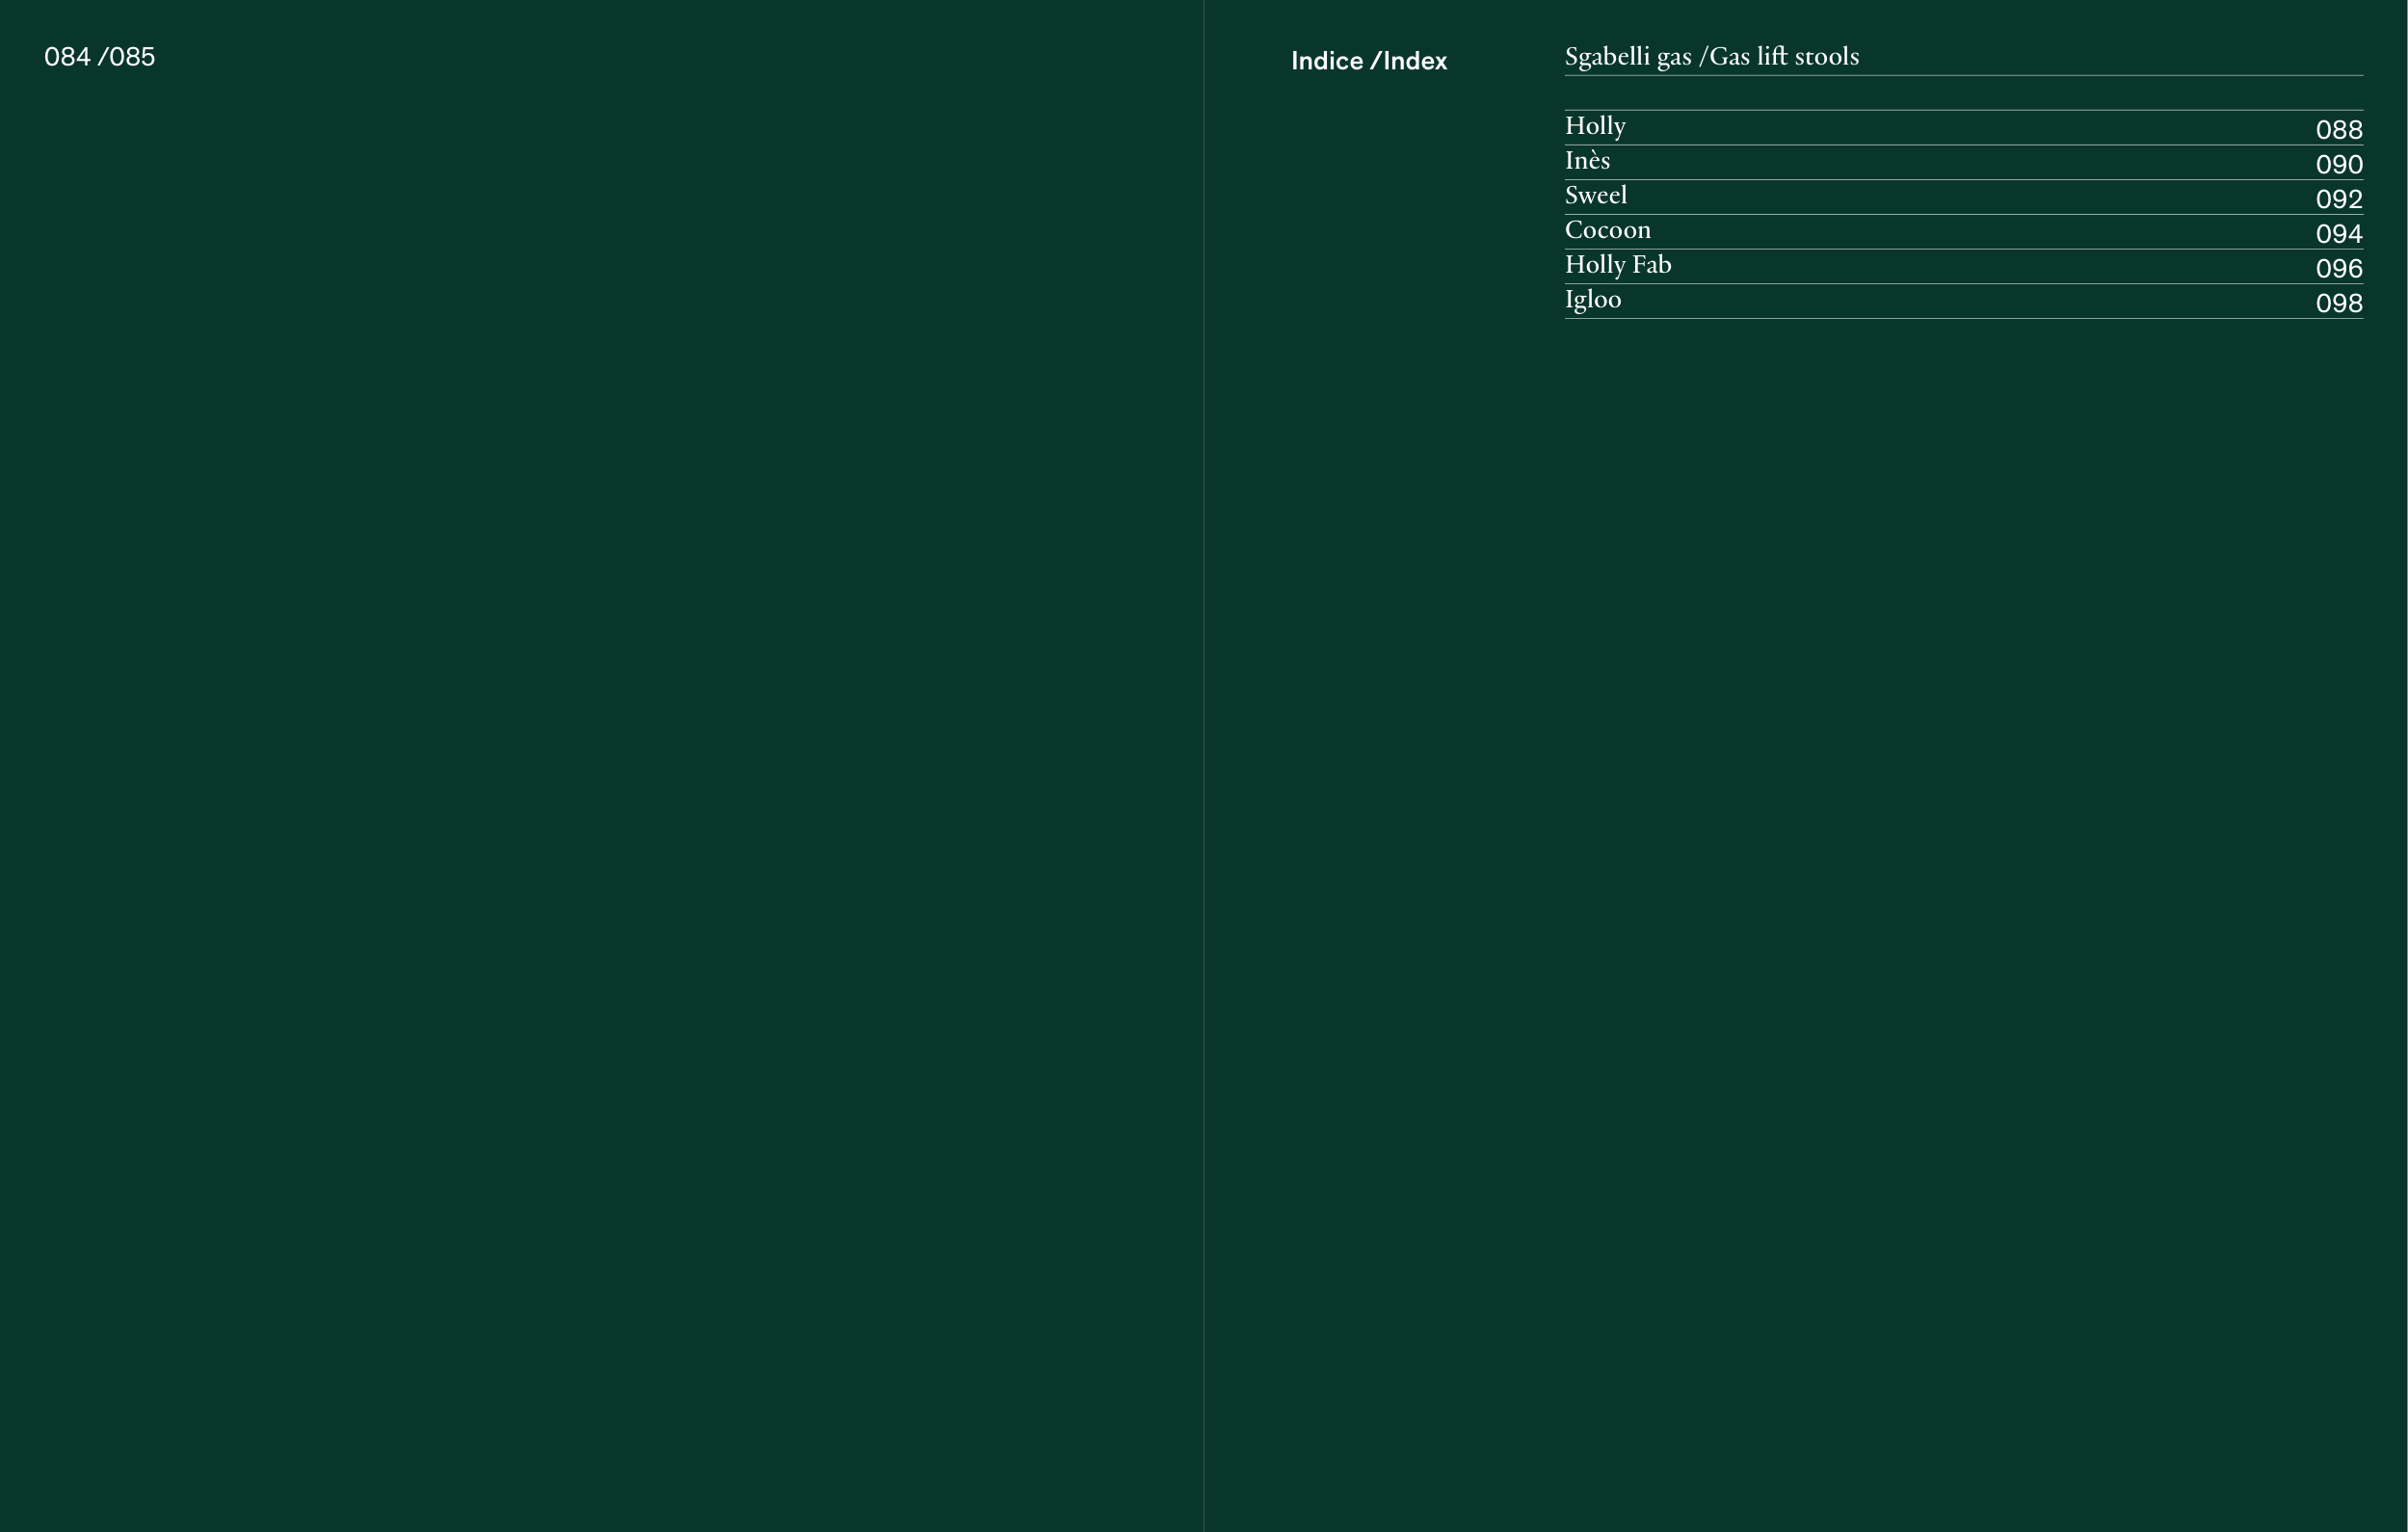Click the word Indice in heading
Image resolution: width=2408 pixels, height=1532 pixels.
pyautogui.click(x=1326, y=62)
